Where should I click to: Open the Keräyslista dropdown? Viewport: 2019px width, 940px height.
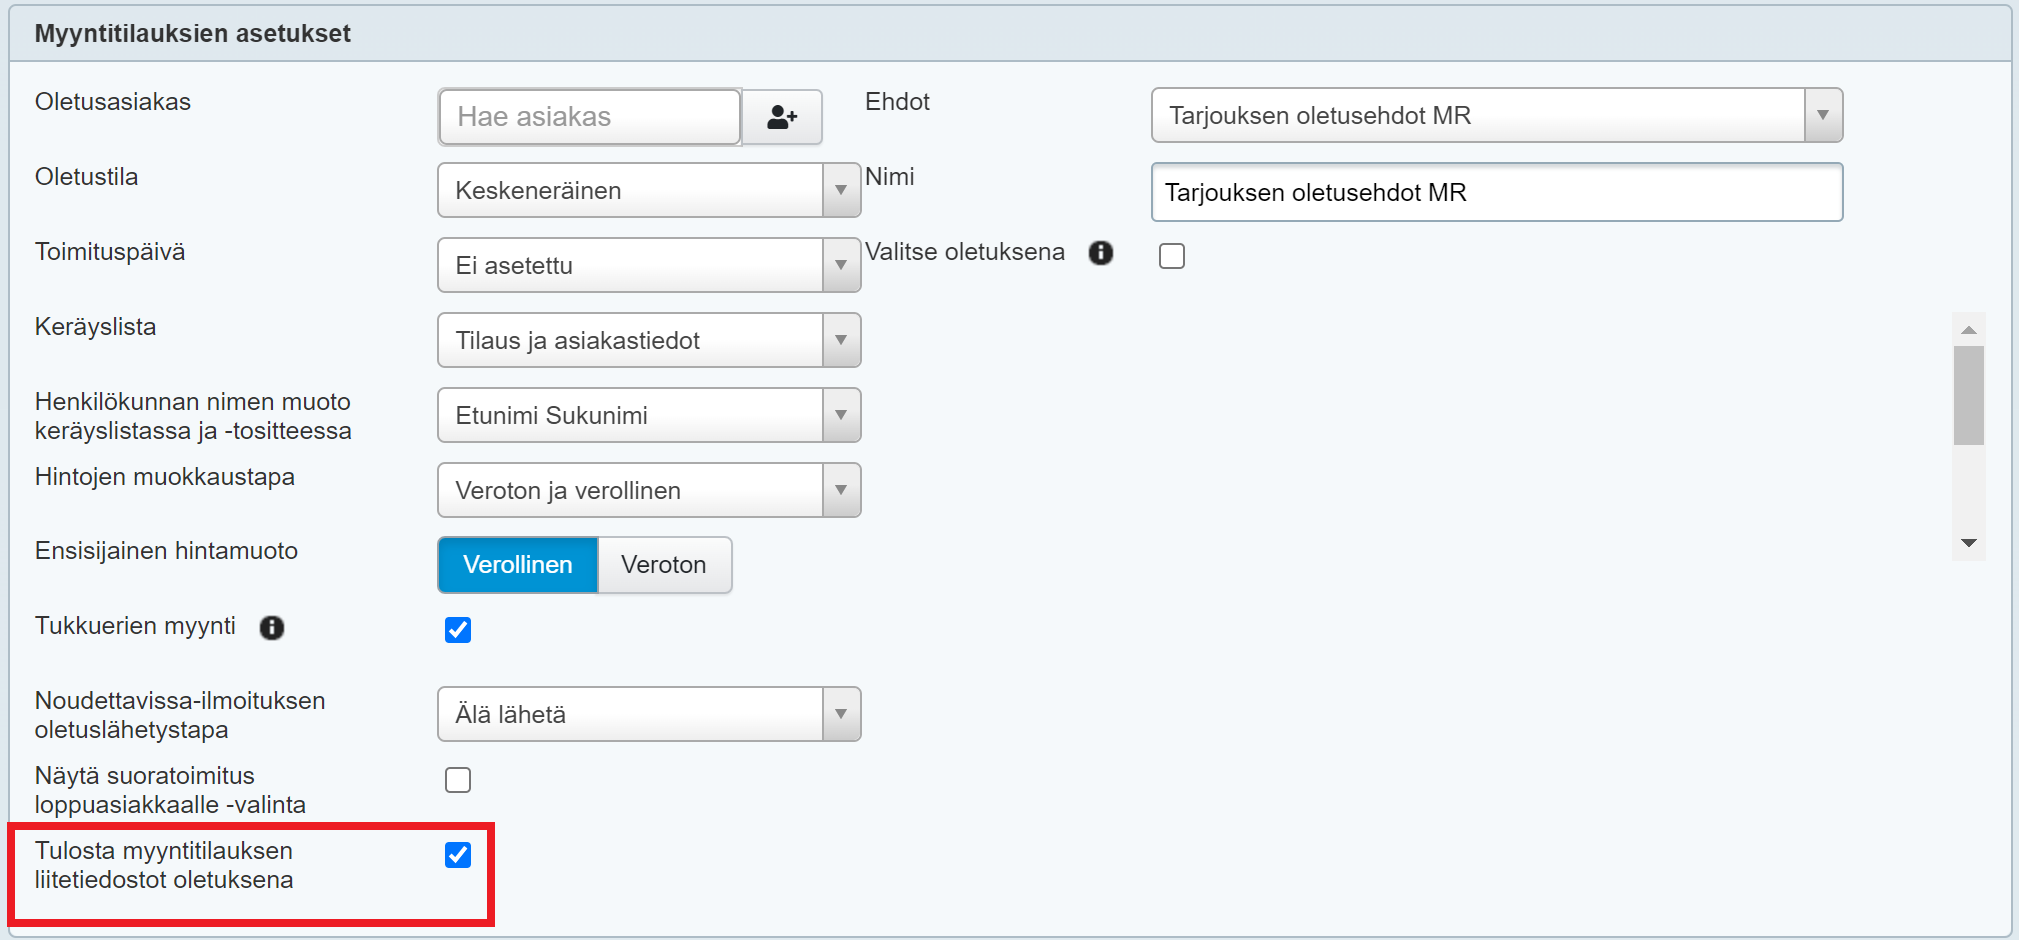[x=648, y=340]
